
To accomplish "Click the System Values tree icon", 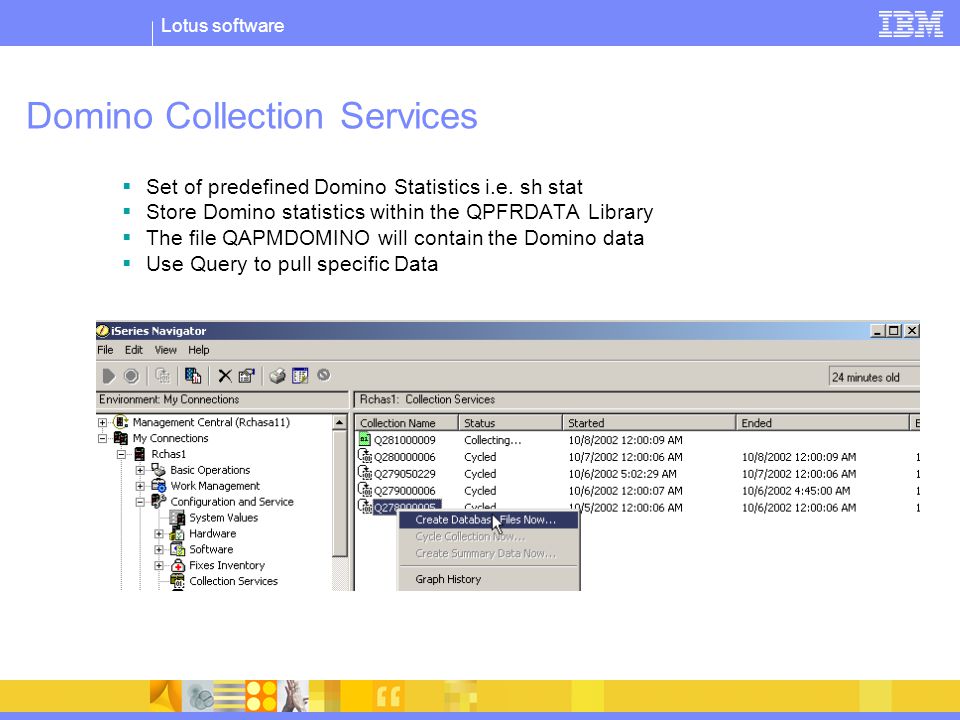I will 178,517.
